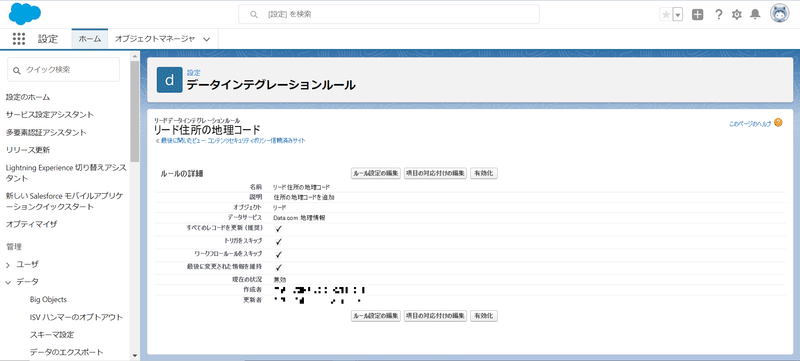Open オプティマイザ in the sidebar
This screenshot has width=800, height=361.
(31, 224)
